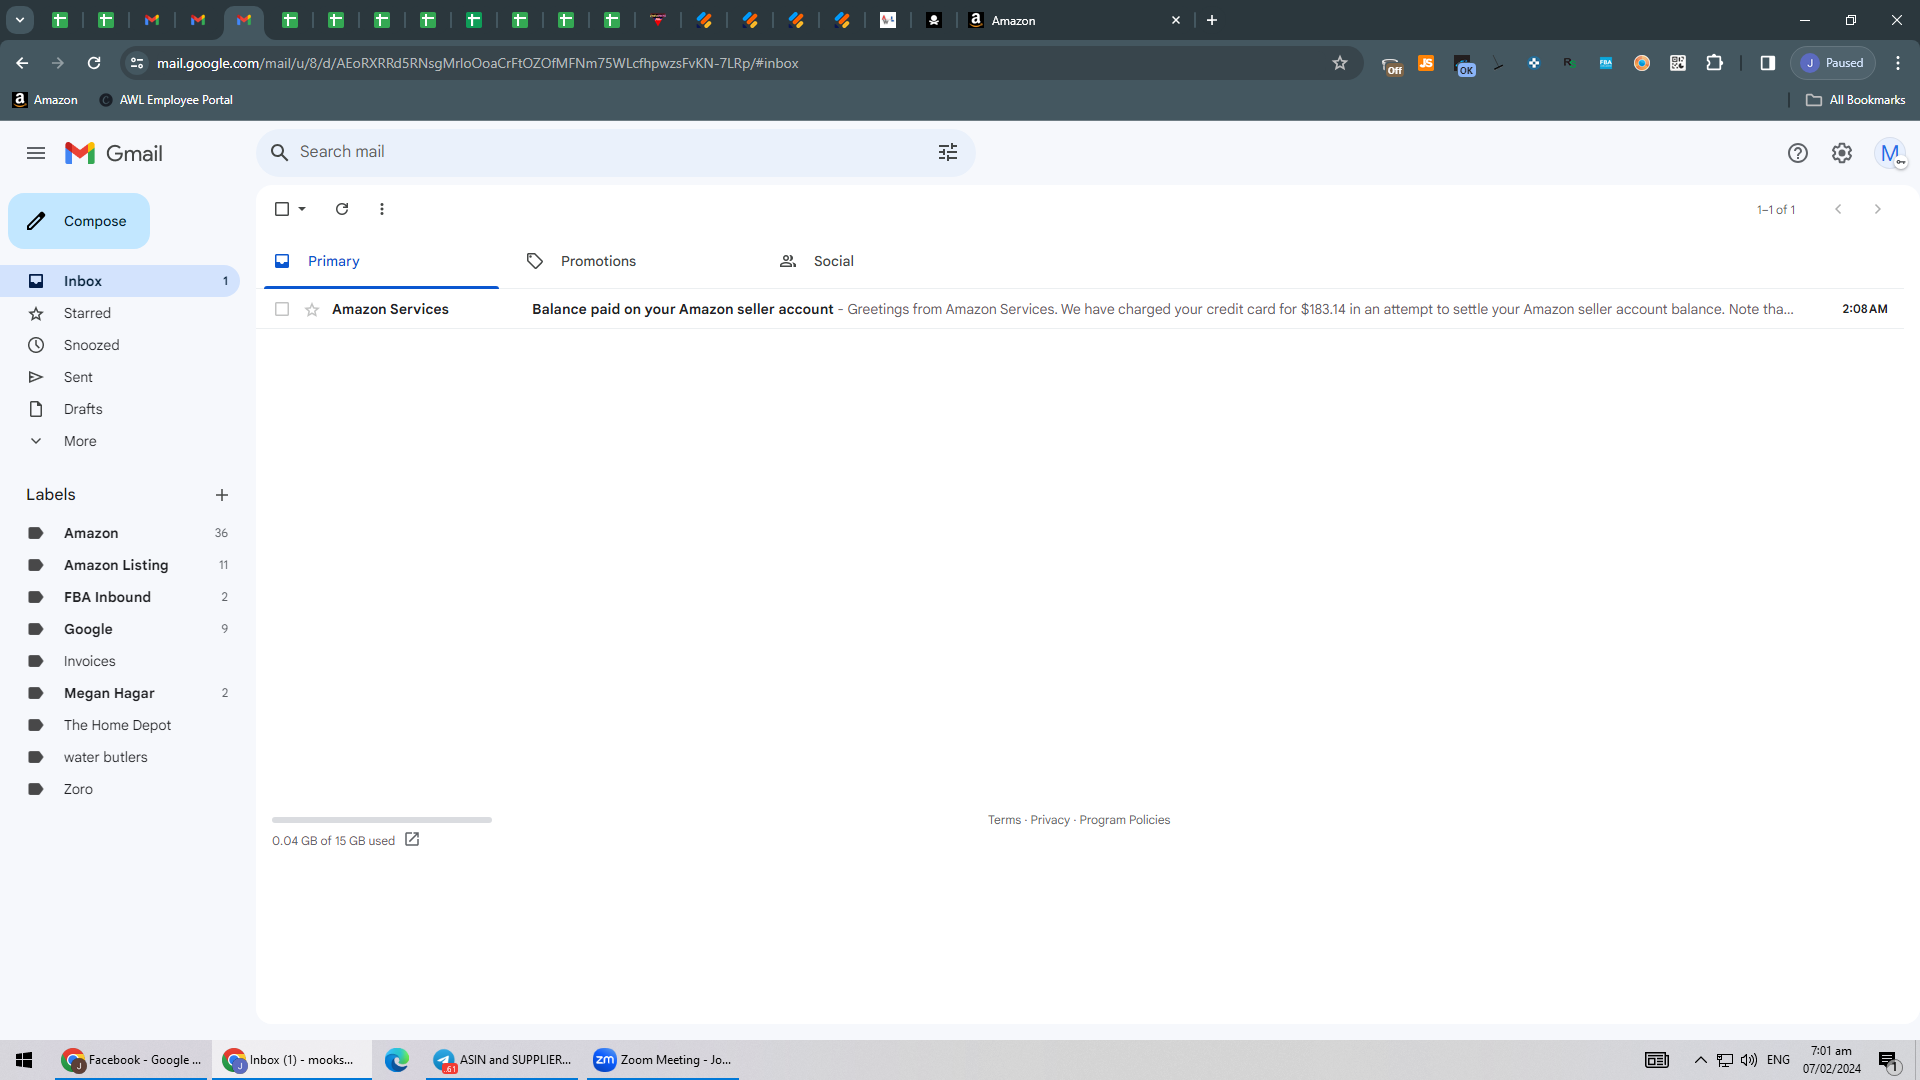Open the Chrome profile Paused button
Screen dimensions: 1920x1080
1833,63
